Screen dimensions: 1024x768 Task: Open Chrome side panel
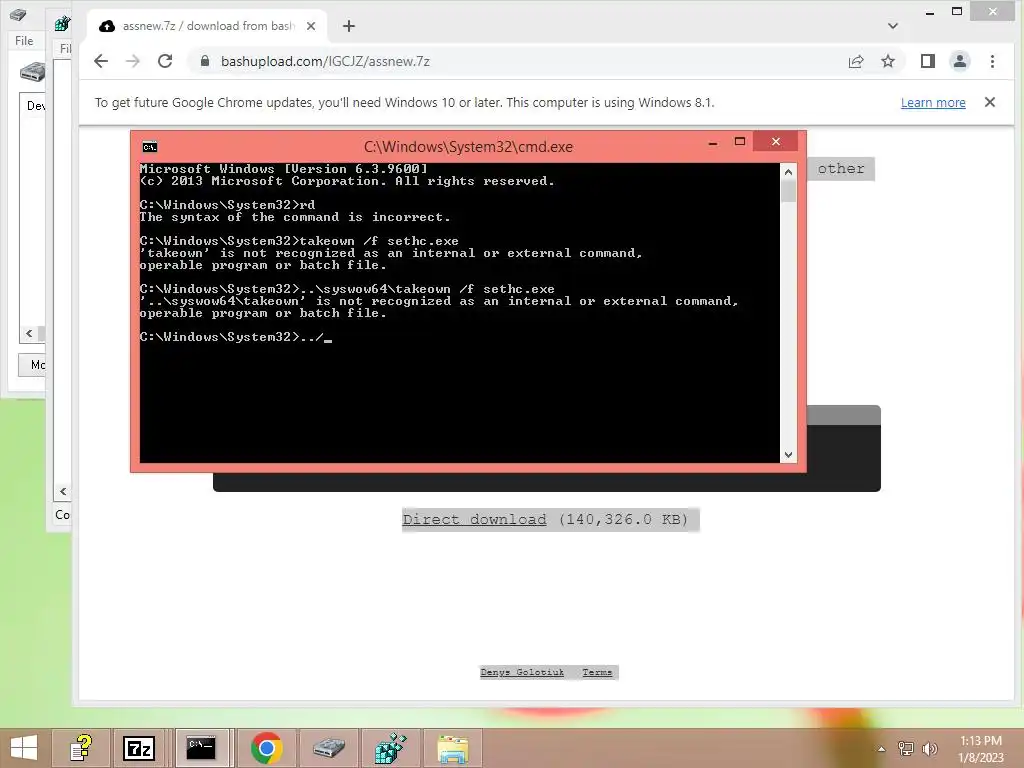point(927,61)
